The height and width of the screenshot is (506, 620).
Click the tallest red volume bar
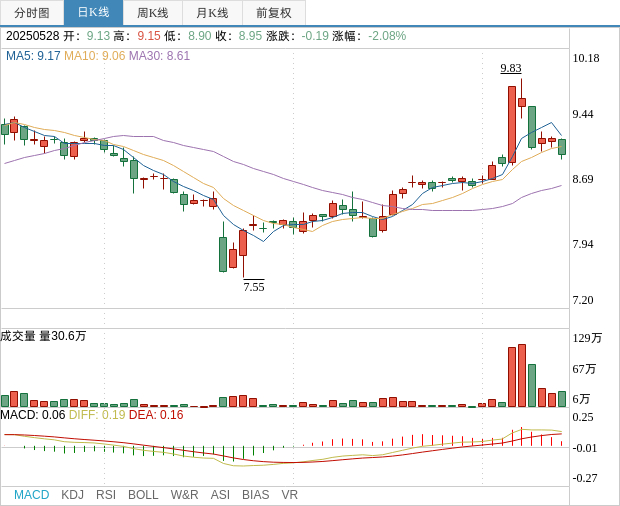521,375
